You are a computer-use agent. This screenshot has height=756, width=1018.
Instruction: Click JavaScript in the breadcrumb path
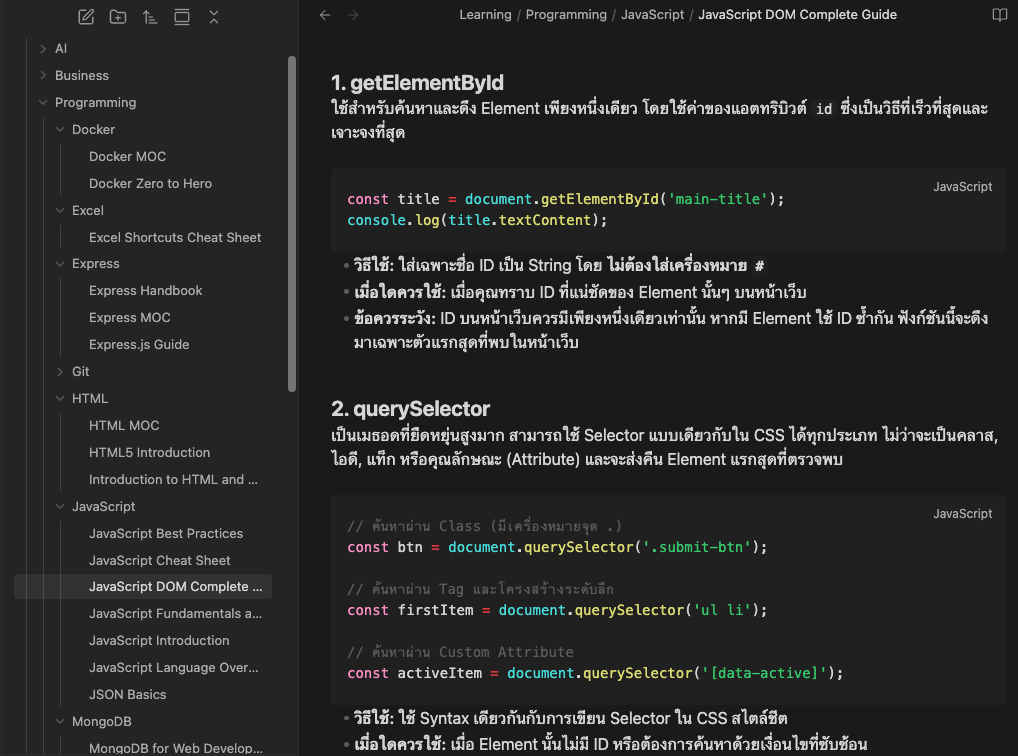[652, 15]
